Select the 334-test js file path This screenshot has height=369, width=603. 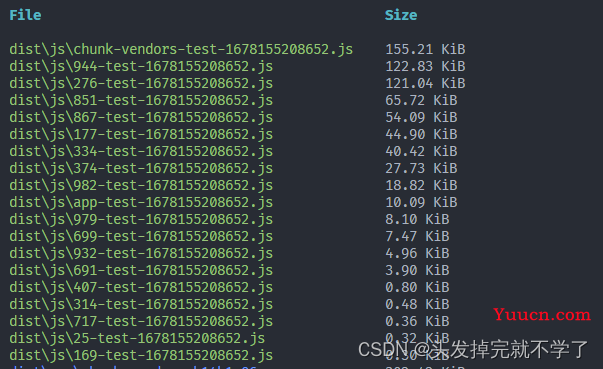[141, 152]
